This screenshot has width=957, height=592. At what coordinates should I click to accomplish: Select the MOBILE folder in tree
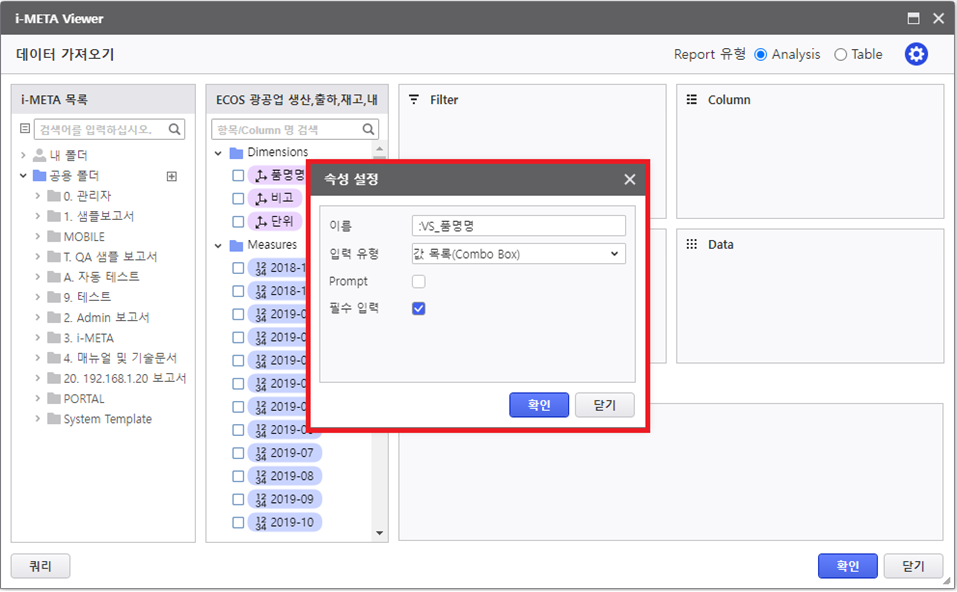click(x=84, y=237)
